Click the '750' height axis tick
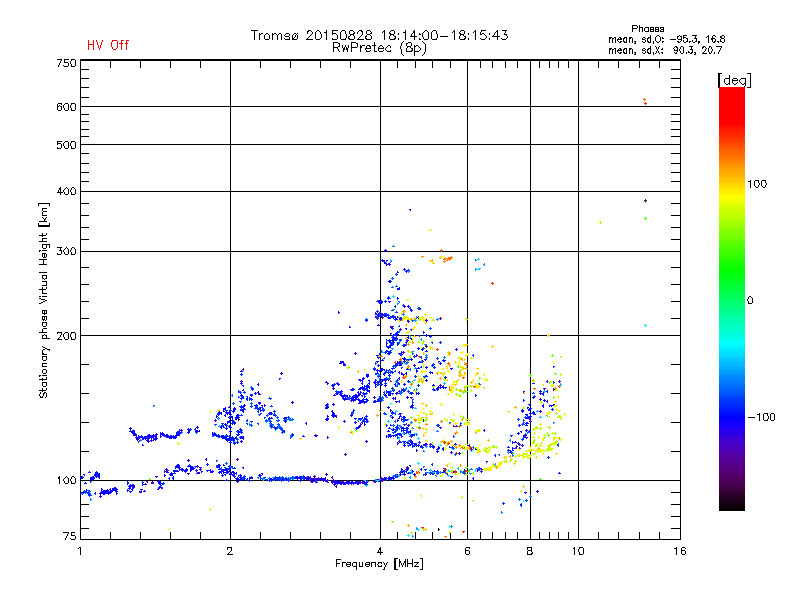This screenshot has width=800, height=600. pos(66,63)
